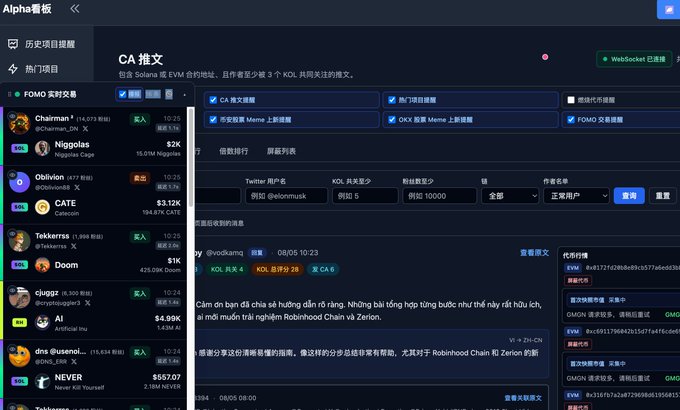Click 买入 tag on Chairman row
The width and height of the screenshot is (680, 410).
point(140,119)
